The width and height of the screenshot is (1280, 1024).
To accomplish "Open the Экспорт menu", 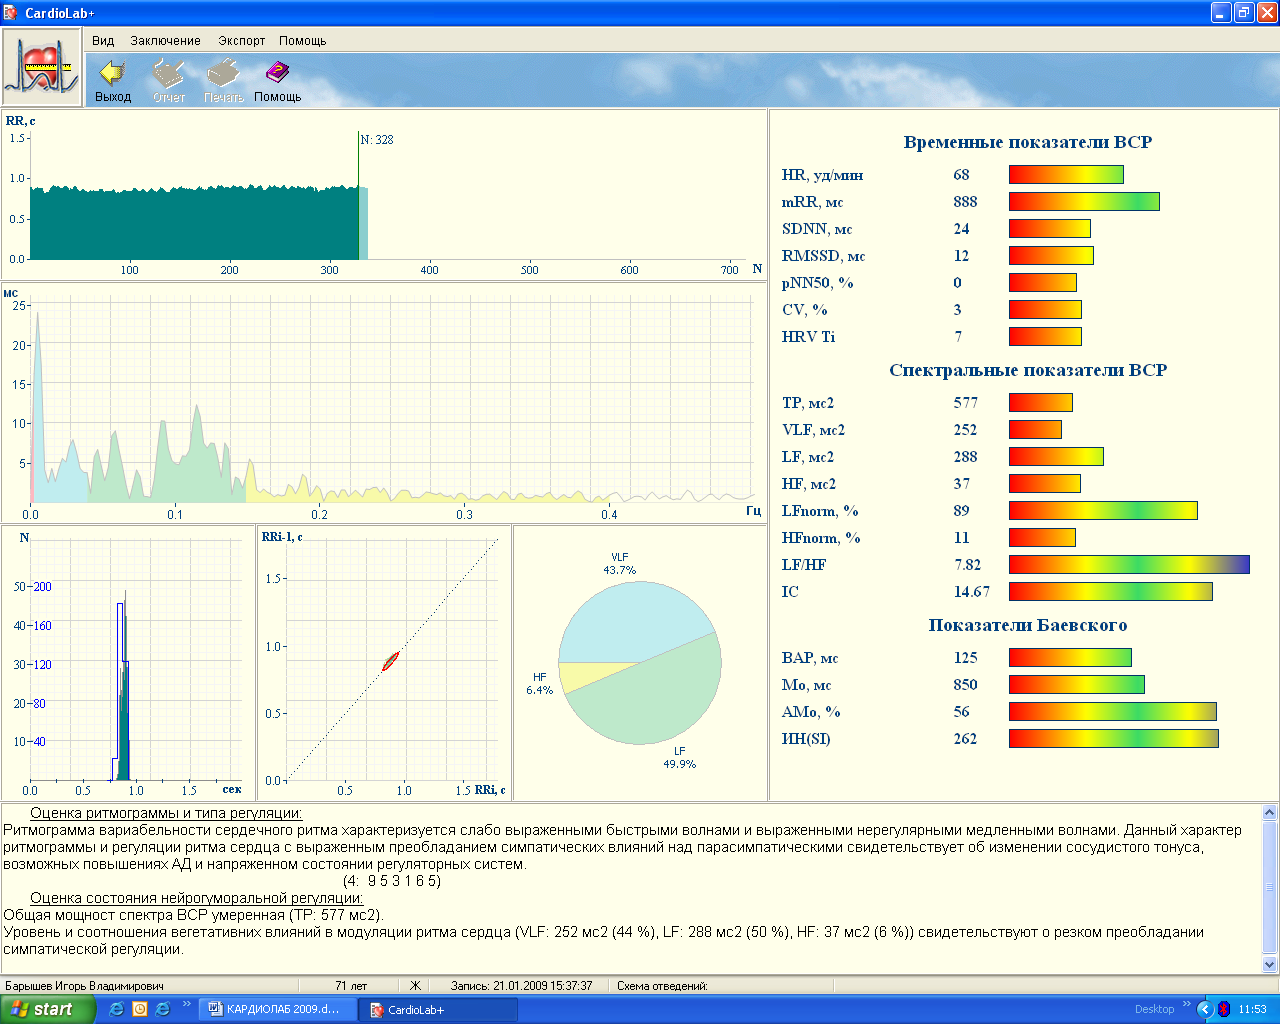I will (x=242, y=41).
